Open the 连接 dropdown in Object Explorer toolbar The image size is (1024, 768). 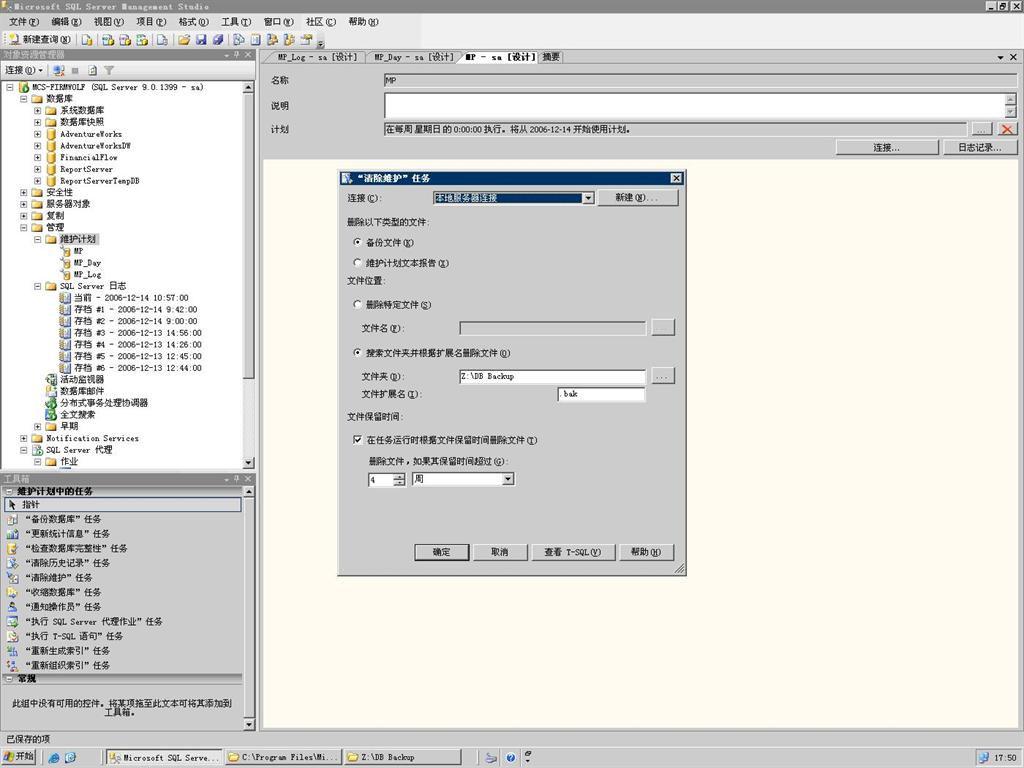click(x=24, y=70)
